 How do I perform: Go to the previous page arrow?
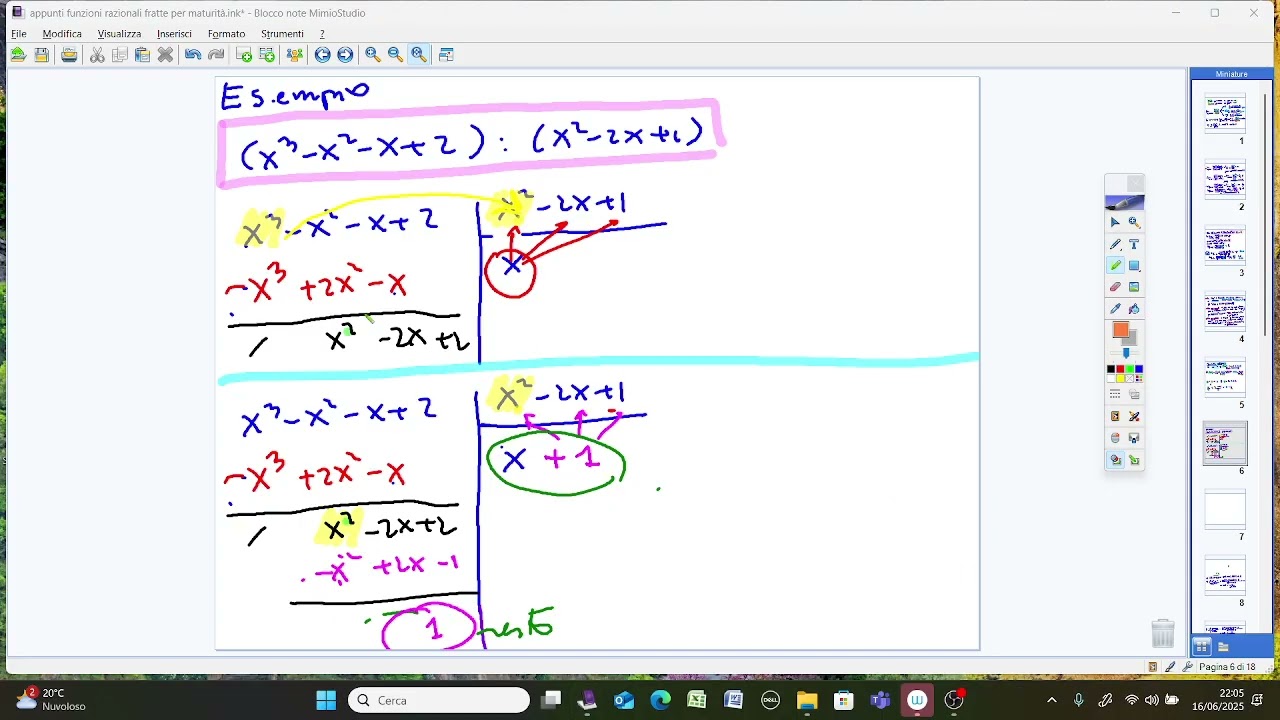pos(322,55)
